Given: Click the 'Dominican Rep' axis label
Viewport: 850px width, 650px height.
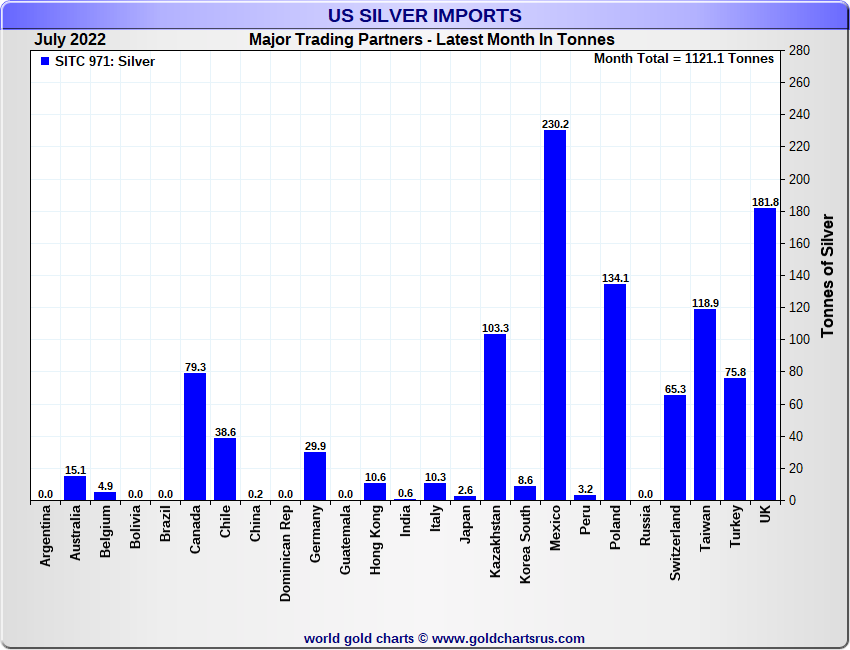Looking at the screenshot, I should coord(285,554).
